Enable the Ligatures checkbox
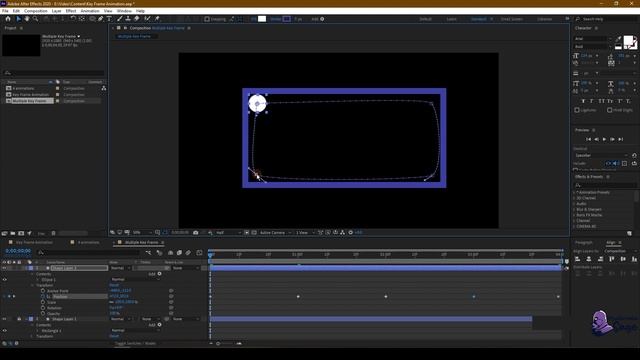The width and height of the screenshot is (640, 360). point(577,110)
